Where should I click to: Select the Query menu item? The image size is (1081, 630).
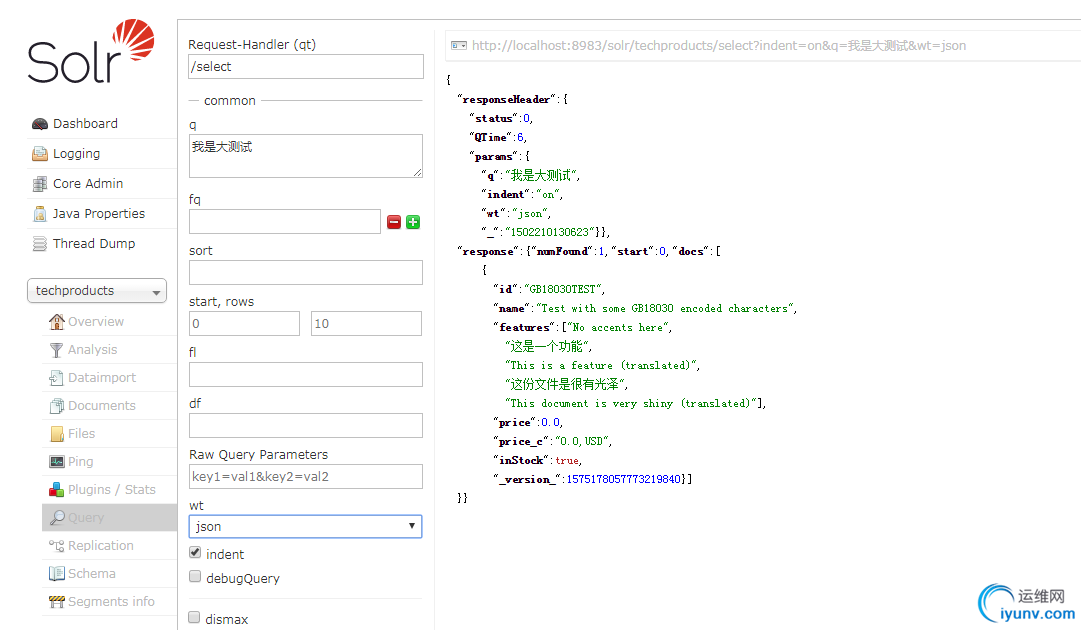tap(86, 518)
